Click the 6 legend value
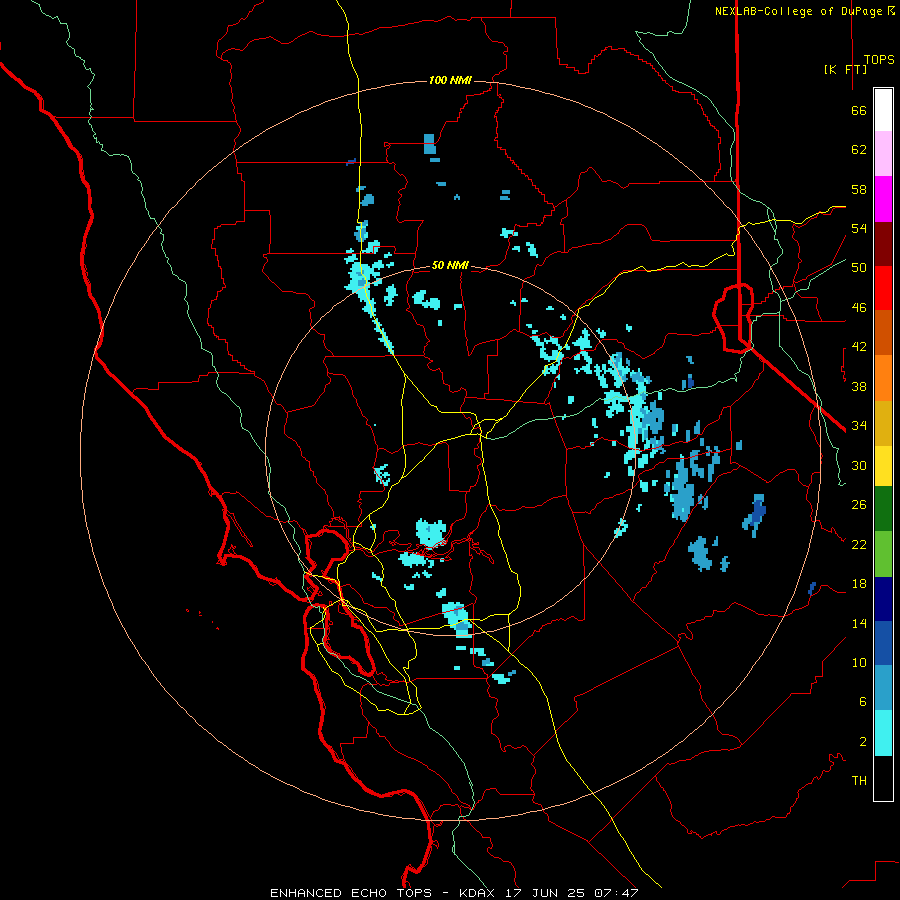The height and width of the screenshot is (900, 900). click(863, 702)
